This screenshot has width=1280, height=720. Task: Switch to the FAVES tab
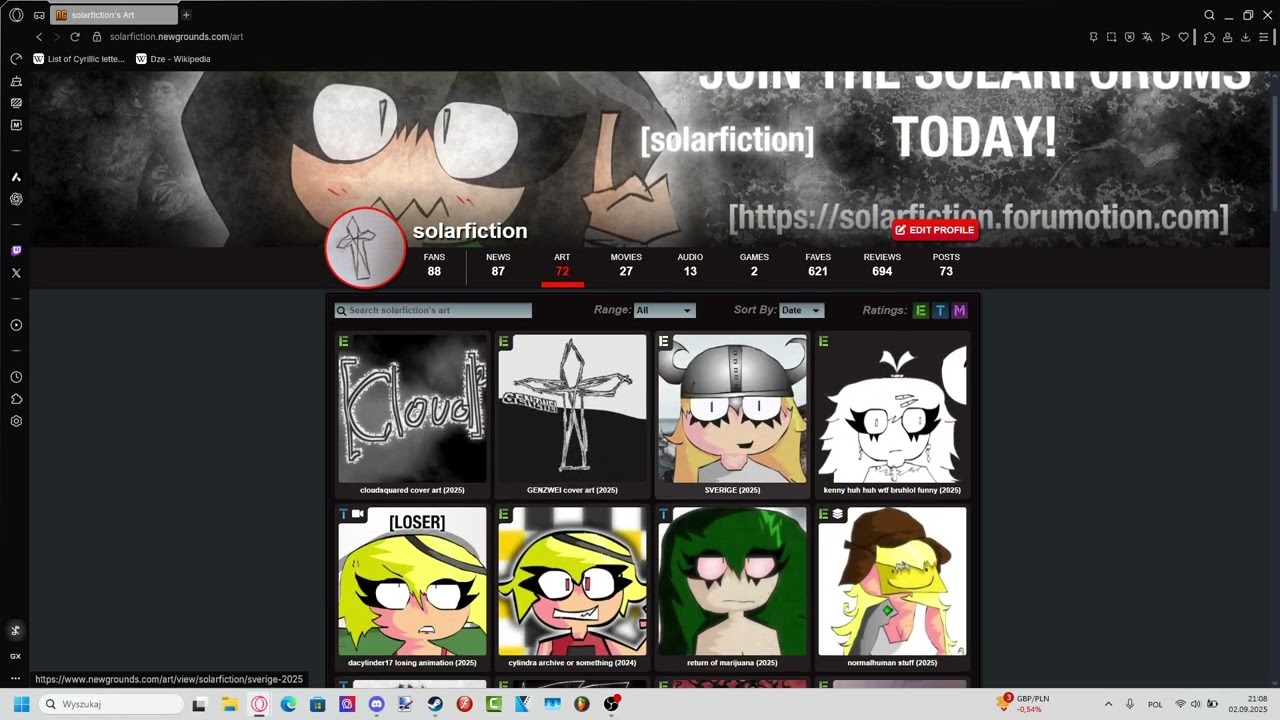pyautogui.click(x=818, y=265)
